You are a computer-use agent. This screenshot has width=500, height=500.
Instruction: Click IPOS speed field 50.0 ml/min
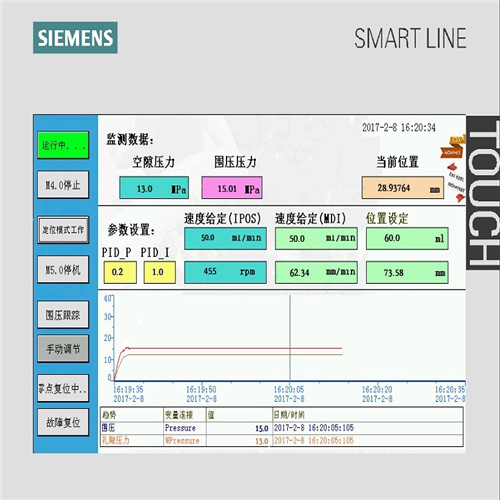coord(225,238)
